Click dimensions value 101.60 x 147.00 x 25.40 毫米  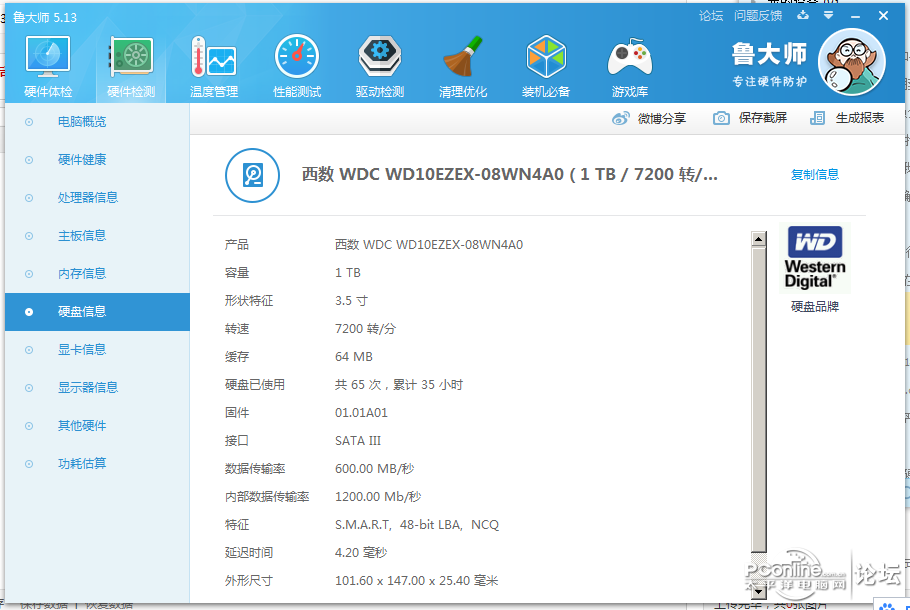coord(416,581)
